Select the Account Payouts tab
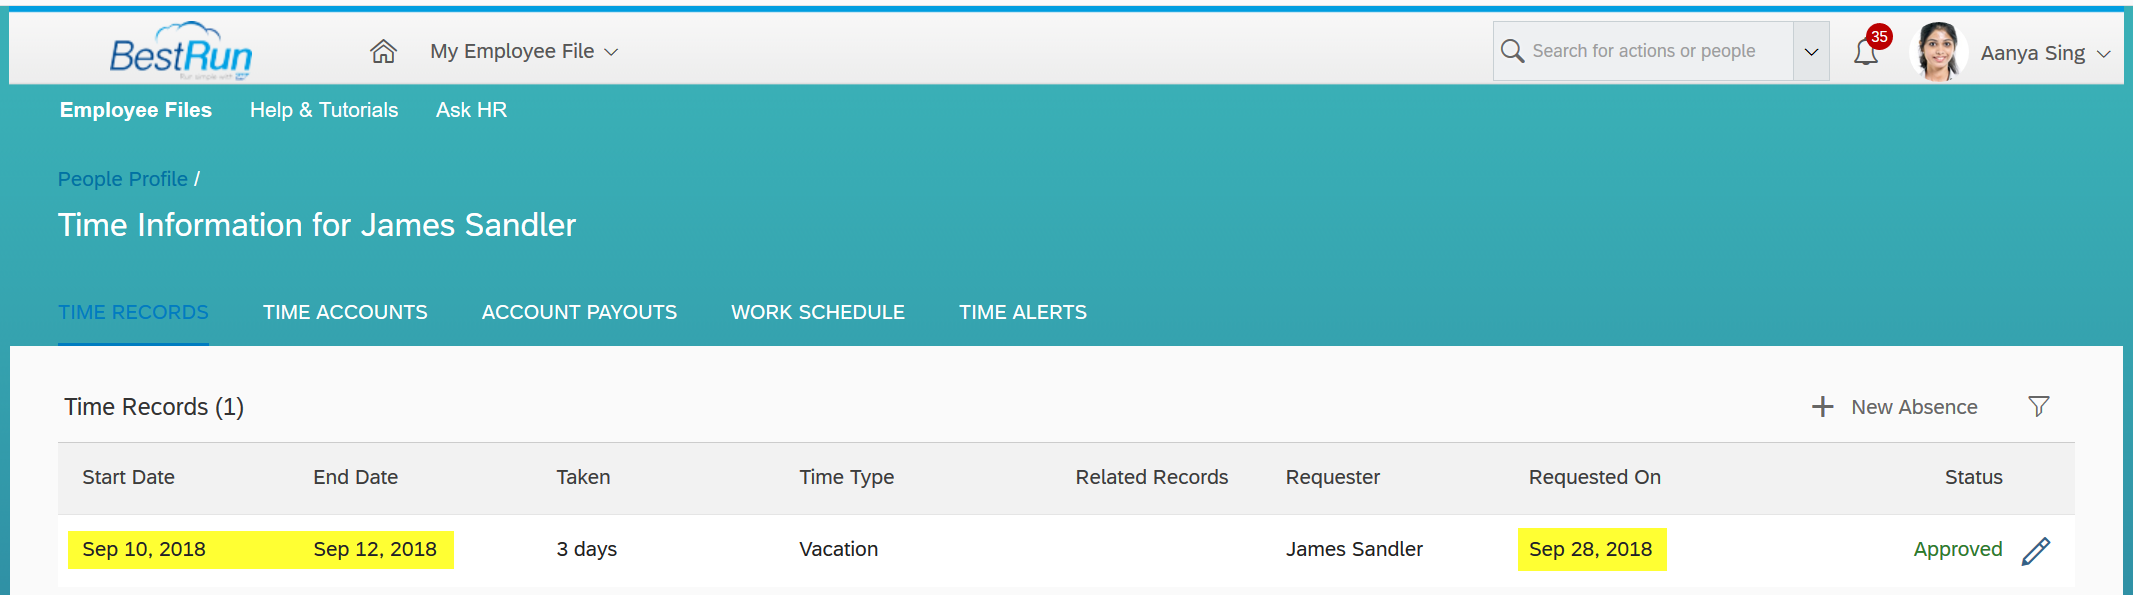2133x595 pixels. point(579,312)
